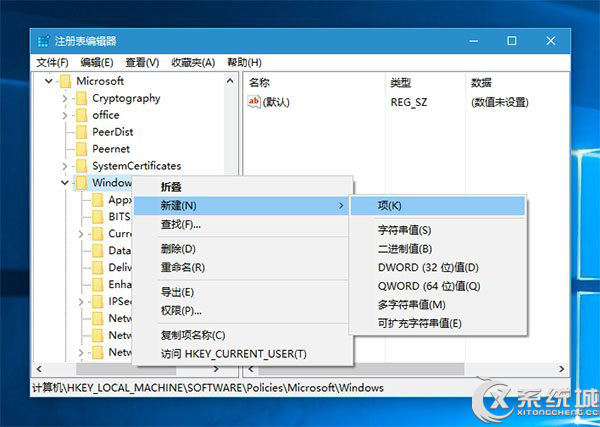Select QWORD (64 位)值(Q)
Screen dimensions: 600x427
(x=438, y=286)
